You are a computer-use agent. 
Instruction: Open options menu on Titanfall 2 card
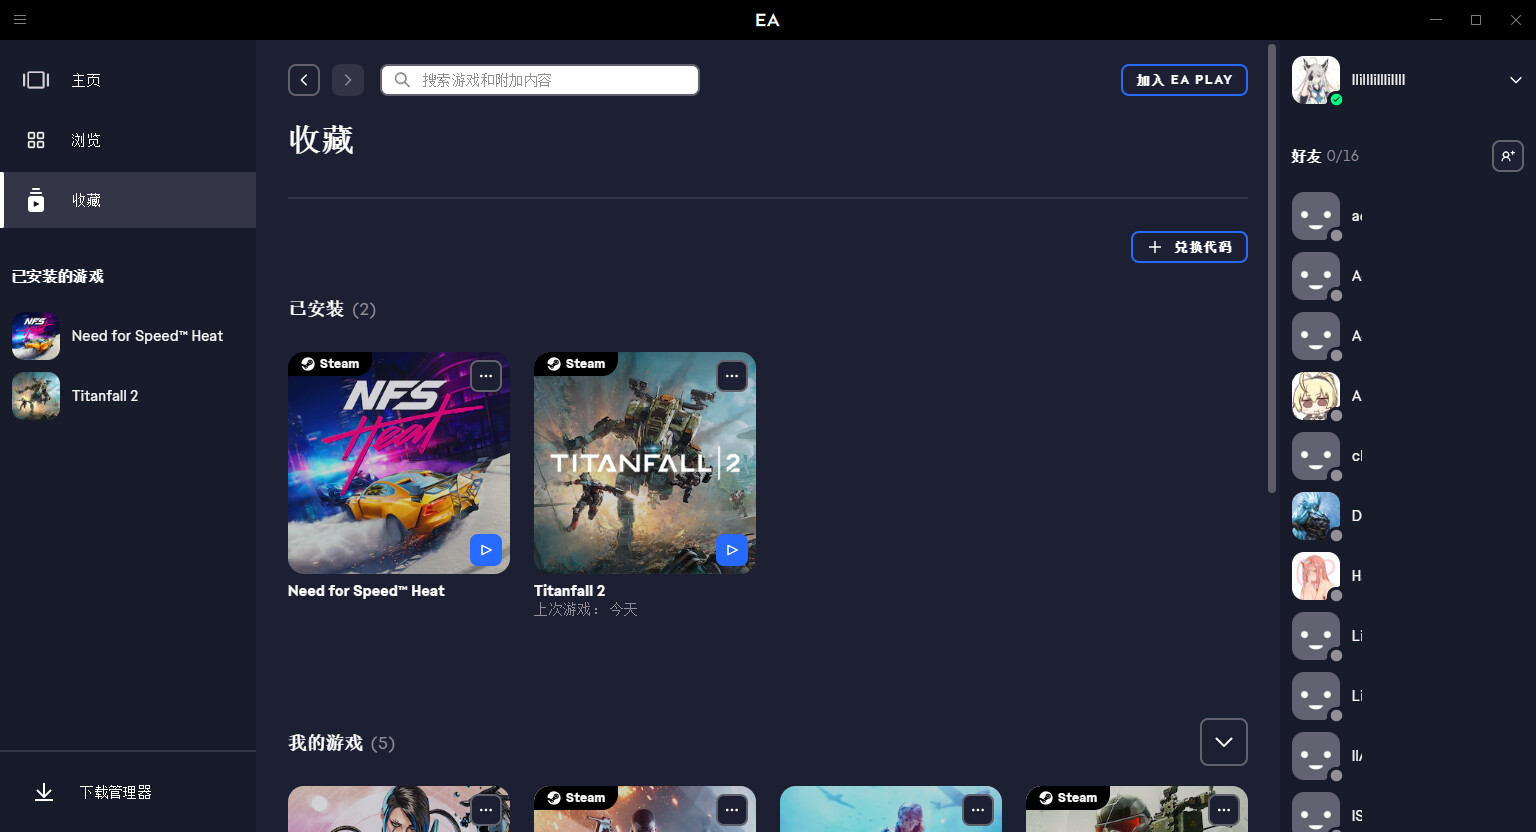732,376
